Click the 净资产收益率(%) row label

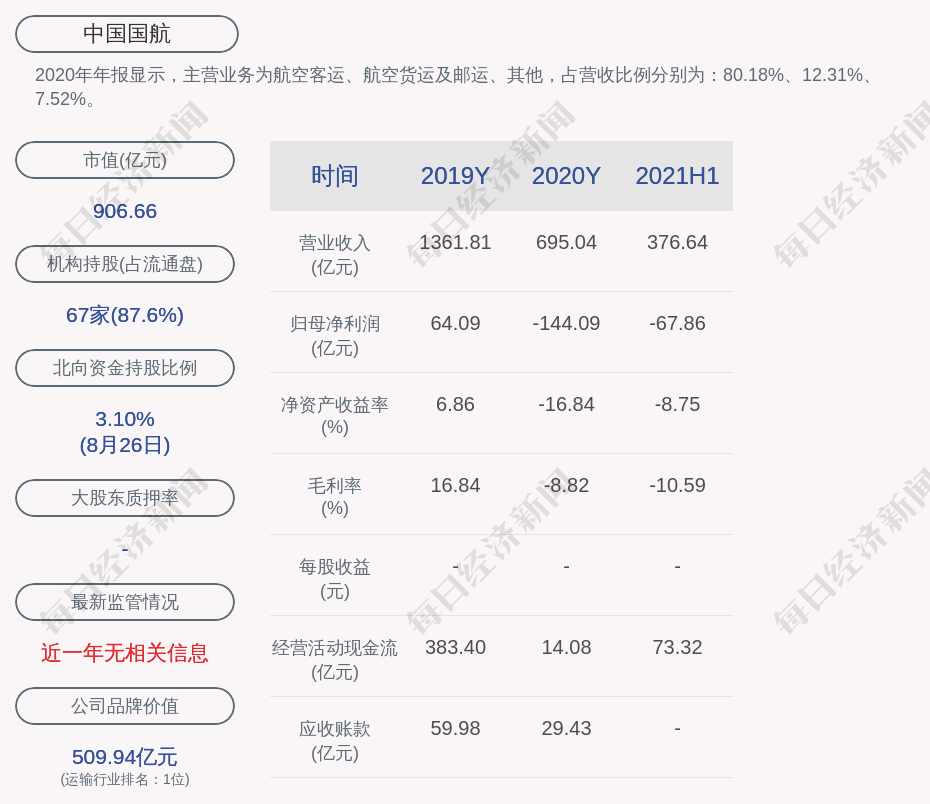335,416
